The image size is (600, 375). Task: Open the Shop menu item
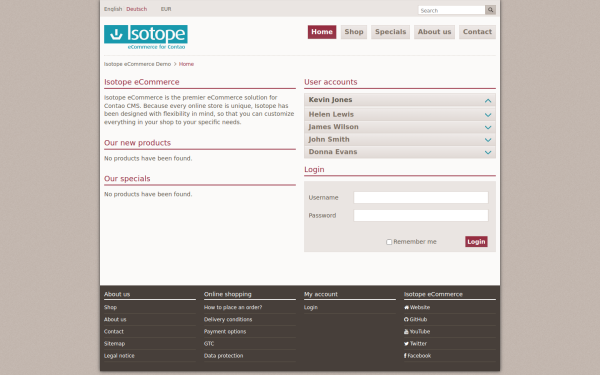(x=354, y=32)
